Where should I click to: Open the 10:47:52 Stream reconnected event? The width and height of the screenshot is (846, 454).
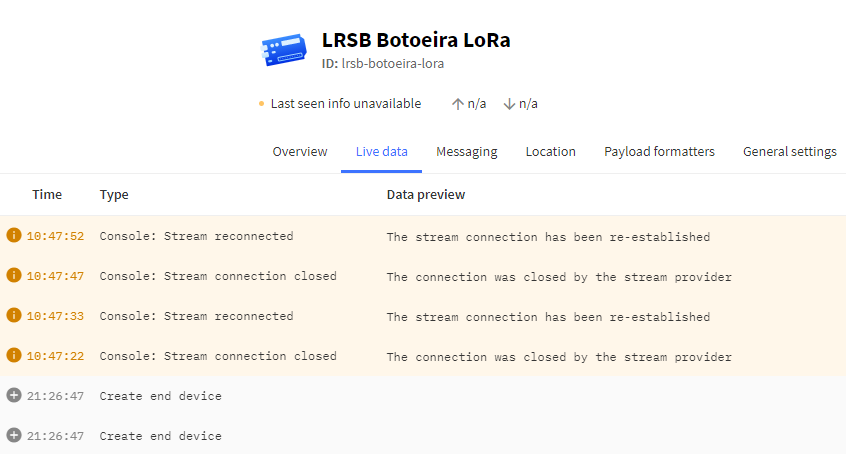(x=423, y=236)
